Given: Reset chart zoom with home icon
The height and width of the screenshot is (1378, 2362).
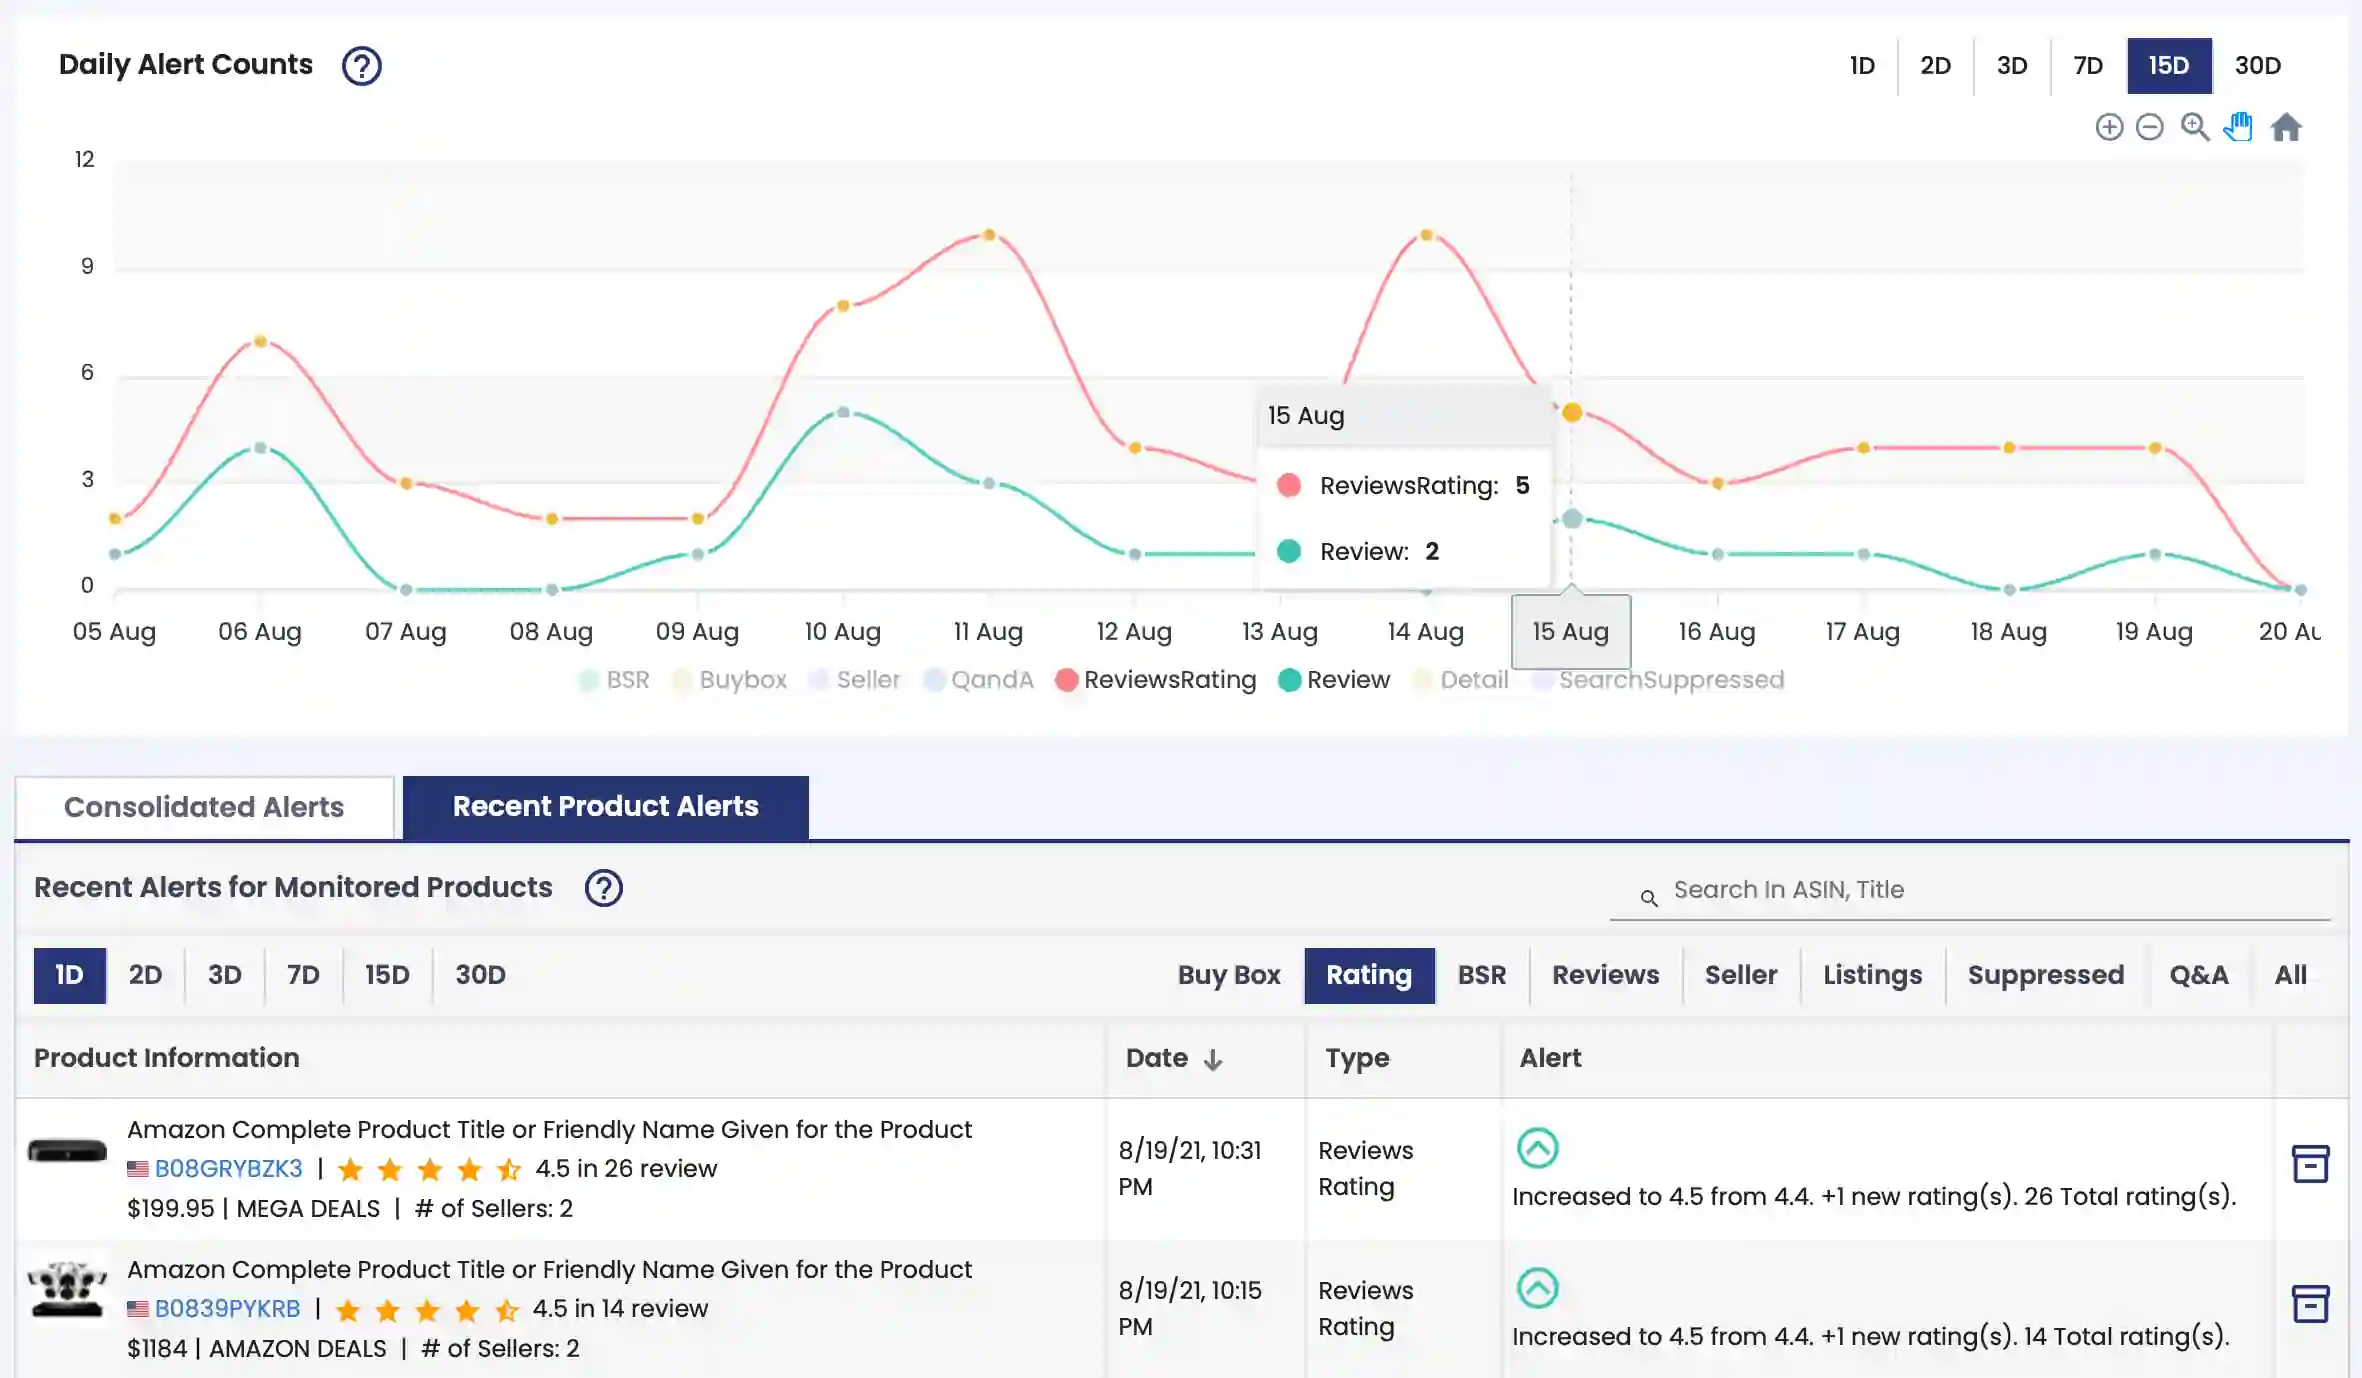Looking at the screenshot, I should point(2286,127).
